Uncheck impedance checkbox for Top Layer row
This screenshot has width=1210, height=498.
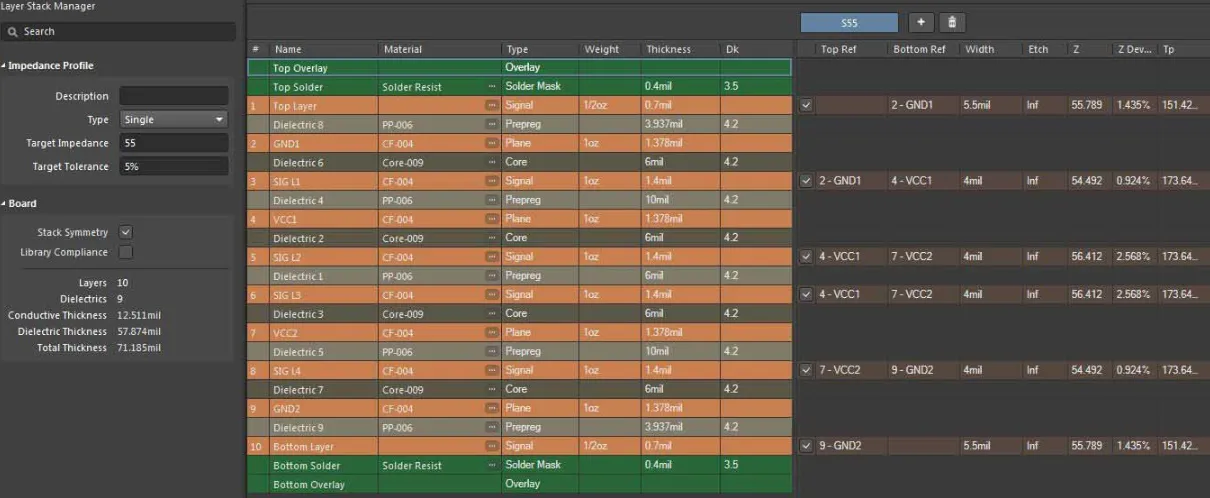pos(806,105)
